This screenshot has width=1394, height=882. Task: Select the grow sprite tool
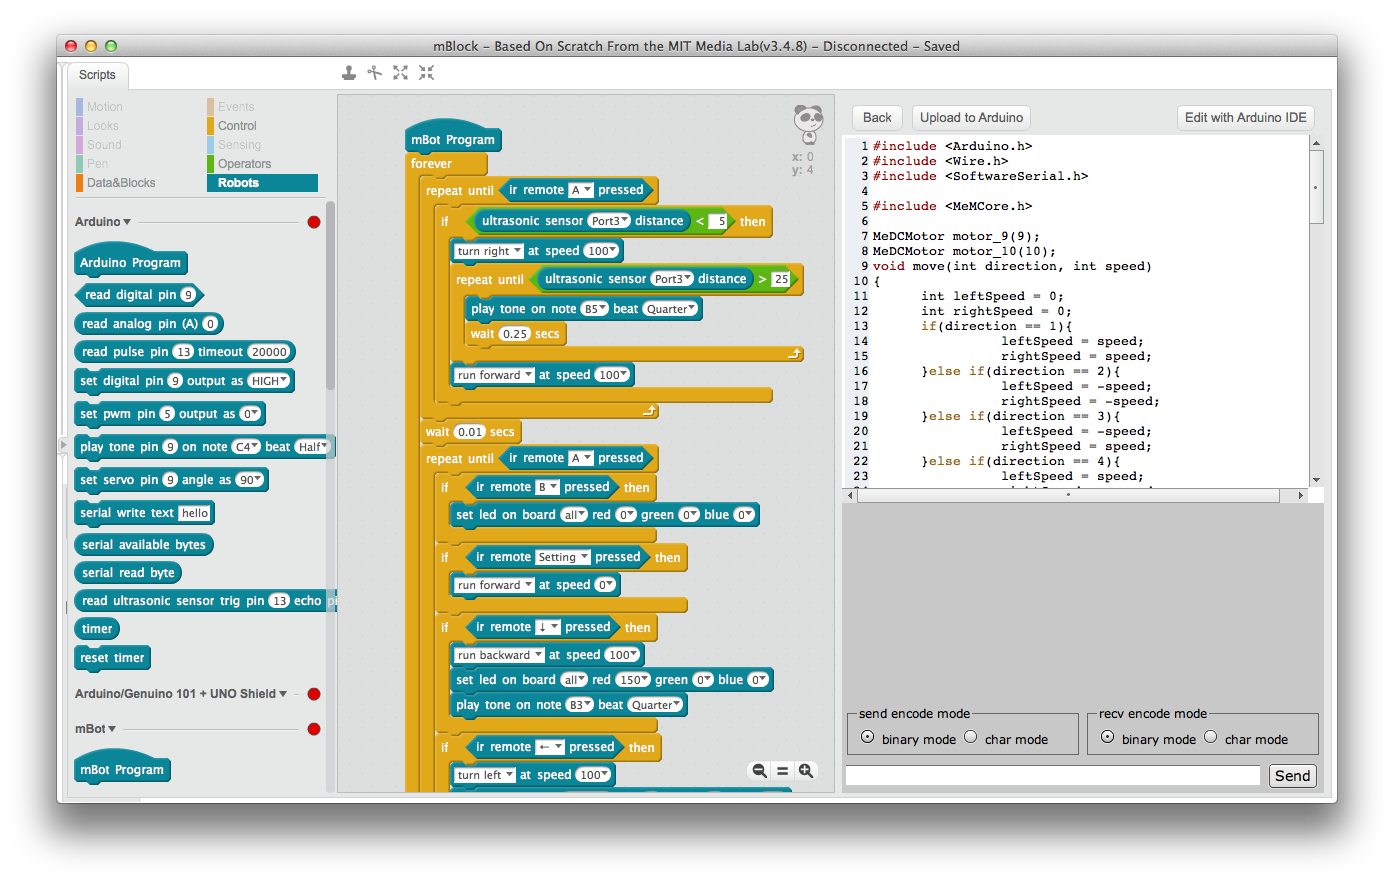400,73
